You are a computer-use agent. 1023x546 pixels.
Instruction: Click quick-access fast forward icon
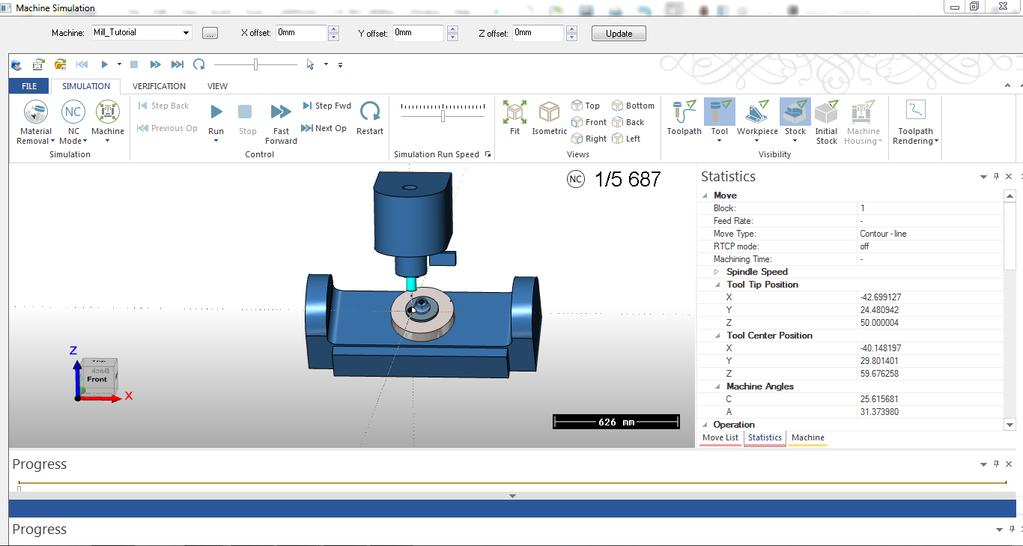click(155, 65)
